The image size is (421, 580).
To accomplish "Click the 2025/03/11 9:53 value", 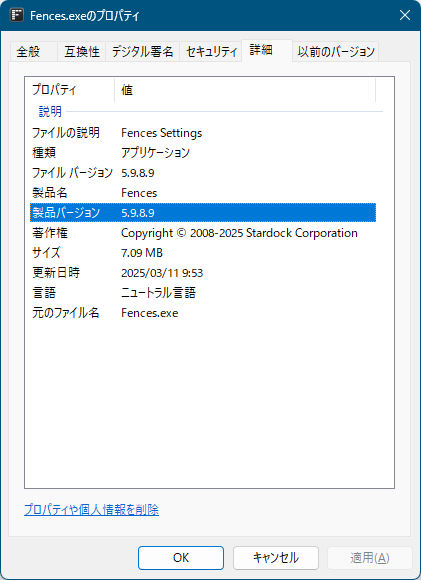I will pyautogui.click(x=162, y=273).
